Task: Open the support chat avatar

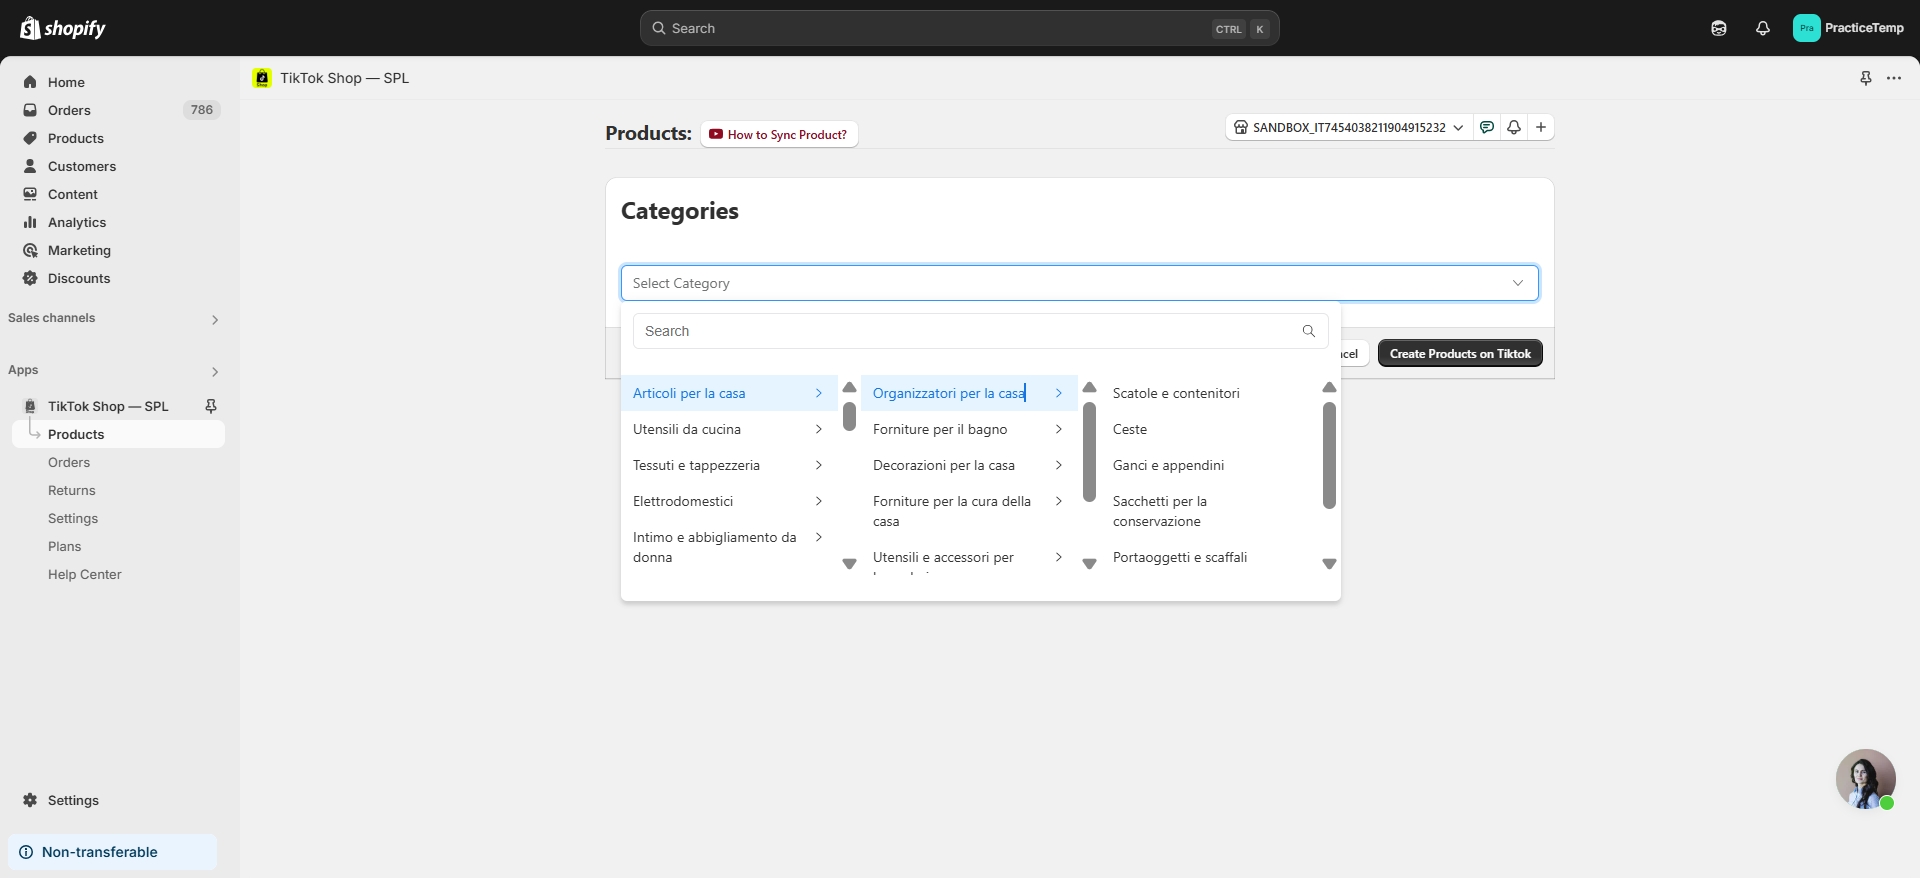Action: point(1865,779)
